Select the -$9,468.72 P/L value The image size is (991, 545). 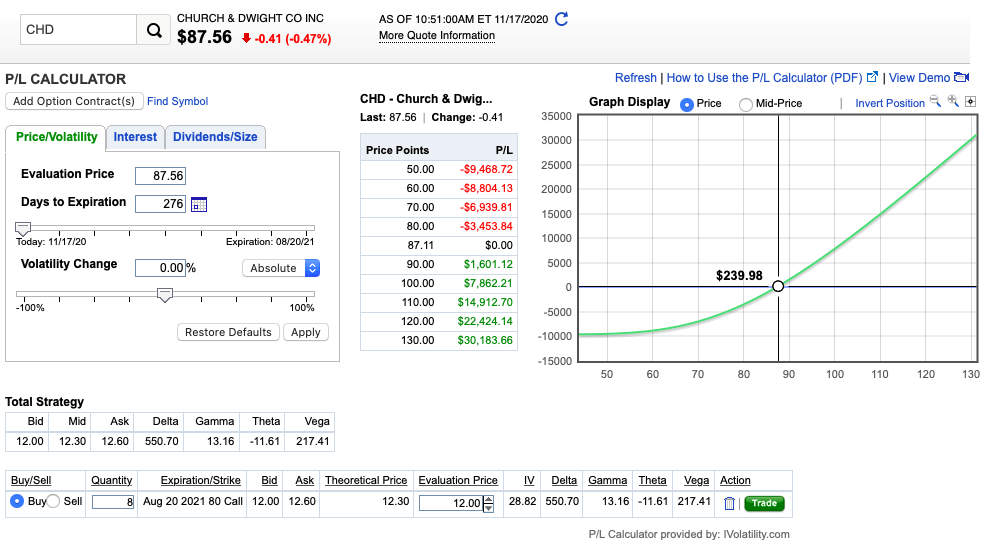tap(486, 169)
